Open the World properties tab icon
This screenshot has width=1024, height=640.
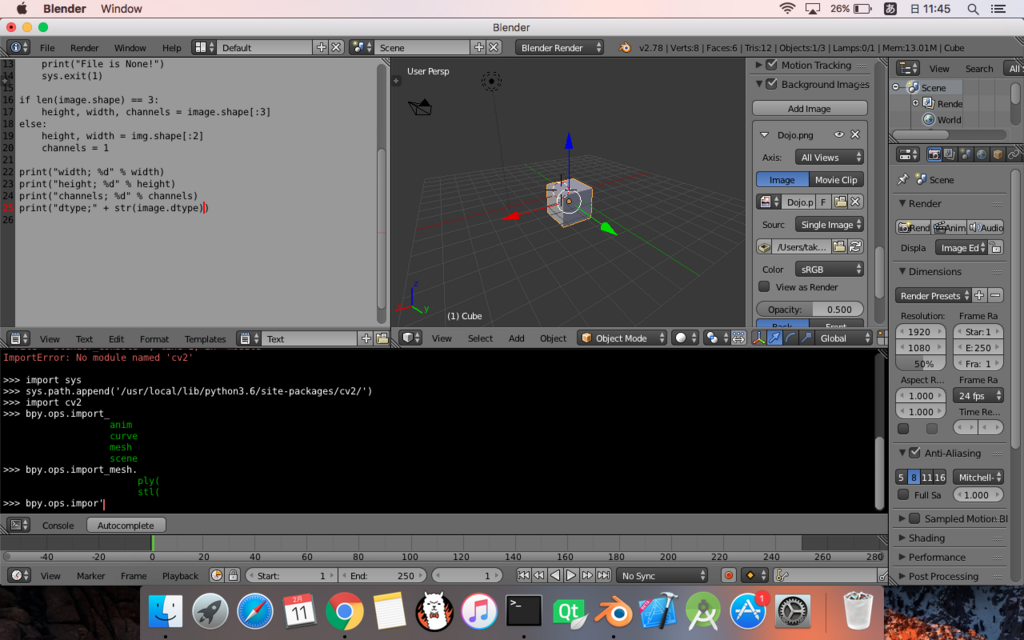pyautogui.click(x=981, y=155)
